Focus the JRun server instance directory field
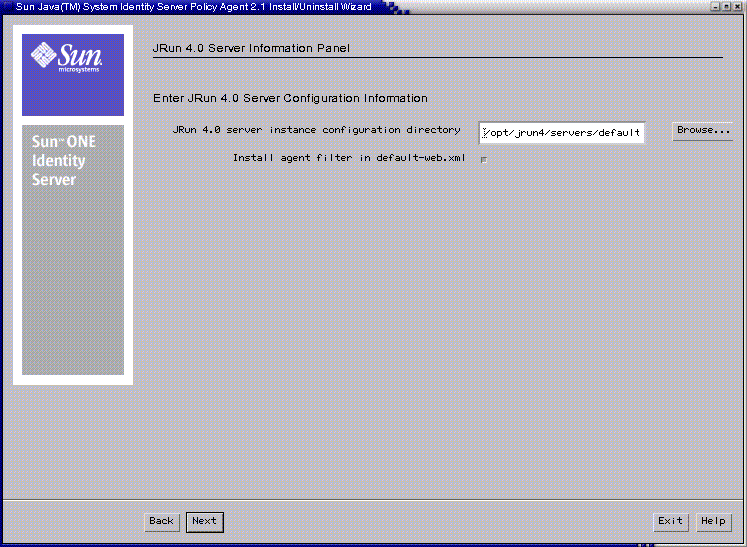The width and height of the screenshot is (747, 547). (562, 132)
